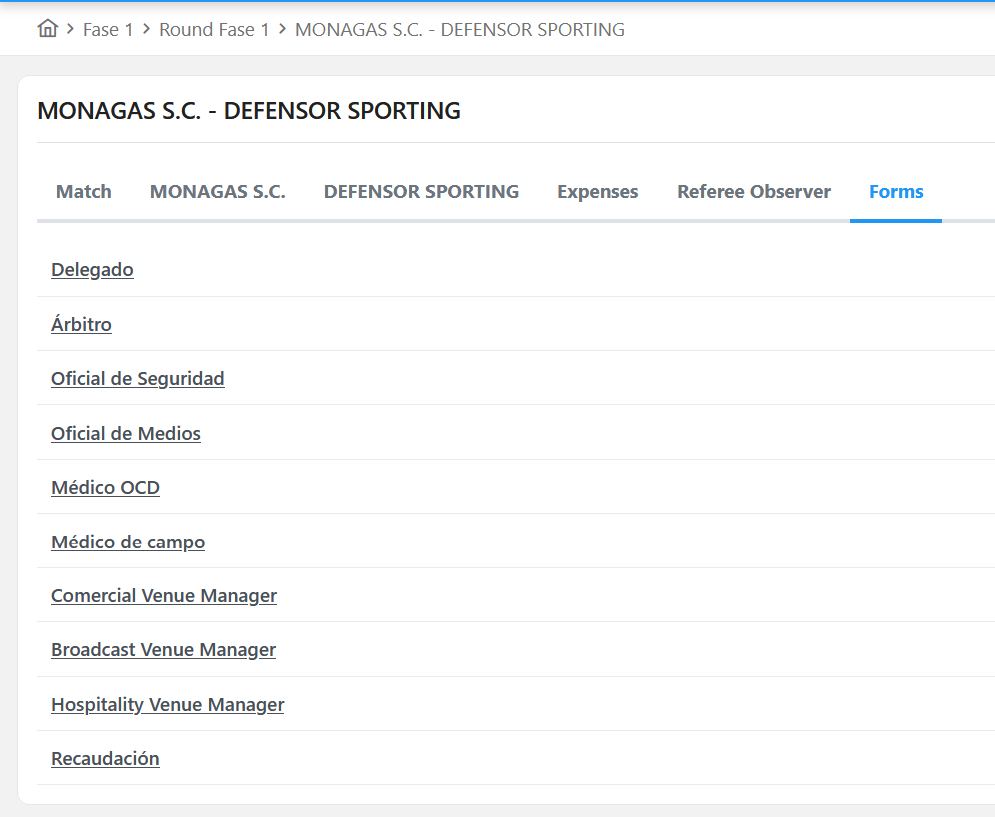Click the home icon in breadcrumb
995x817 pixels.
47,29
